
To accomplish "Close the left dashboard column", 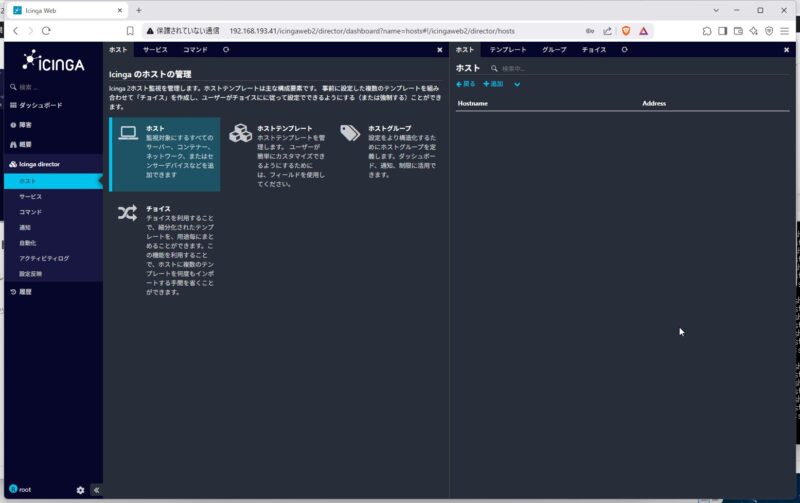I will [x=440, y=50].
